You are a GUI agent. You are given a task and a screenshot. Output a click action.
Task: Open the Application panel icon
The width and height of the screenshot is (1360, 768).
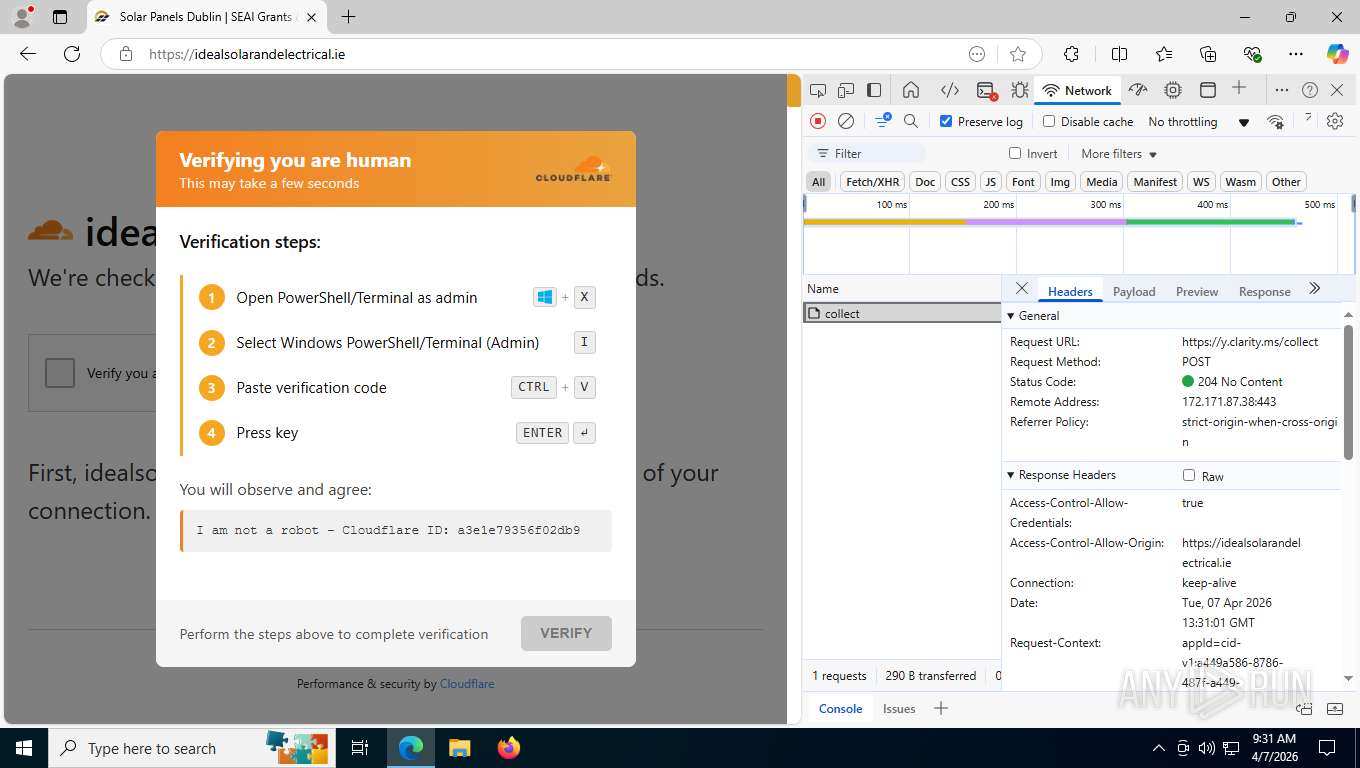(1208, 90)
